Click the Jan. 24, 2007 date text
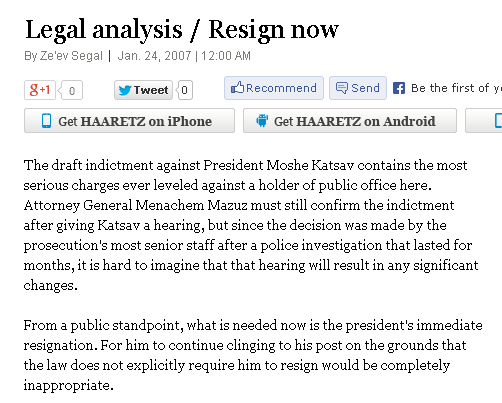This screenshot has height=403, width=502. [x=154, y=56]
